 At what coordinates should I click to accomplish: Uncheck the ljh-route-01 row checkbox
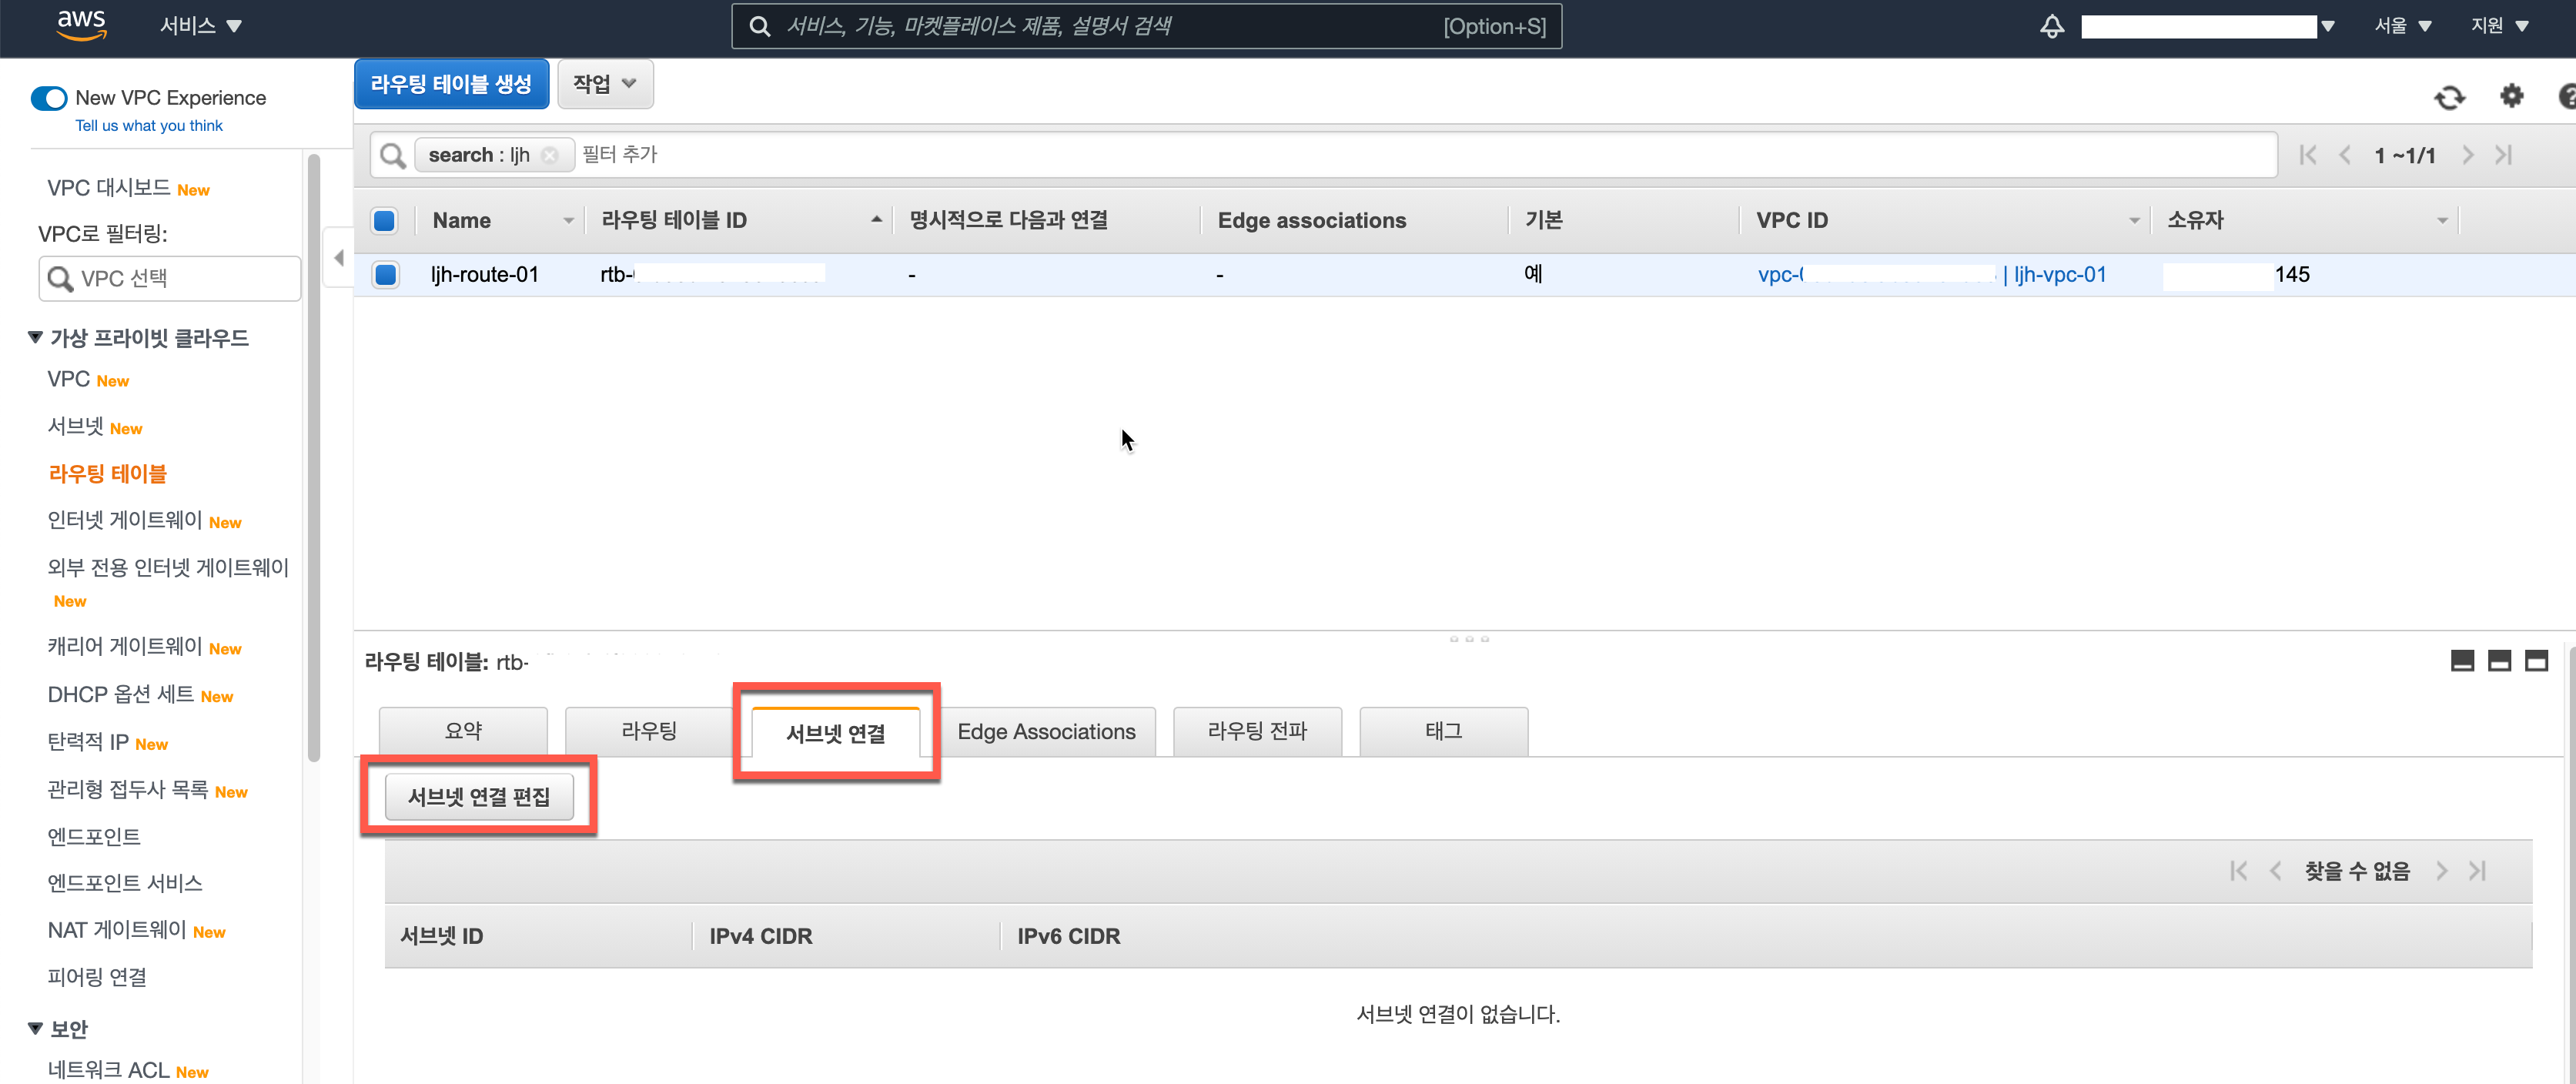[385, 275]
